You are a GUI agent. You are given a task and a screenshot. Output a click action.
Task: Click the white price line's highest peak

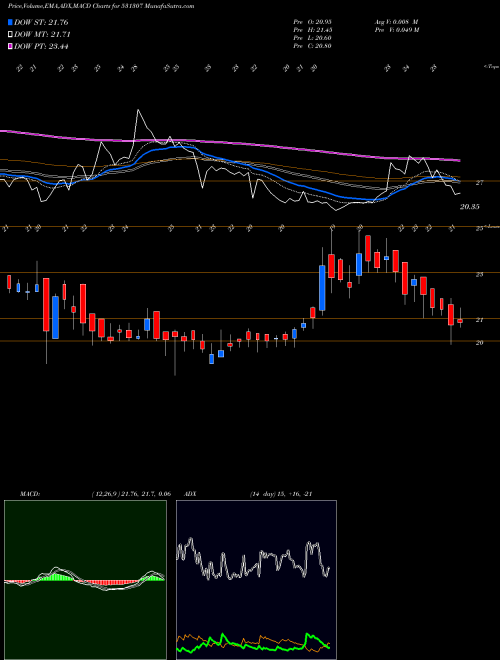pyautogui.click(x=138, y=111)
